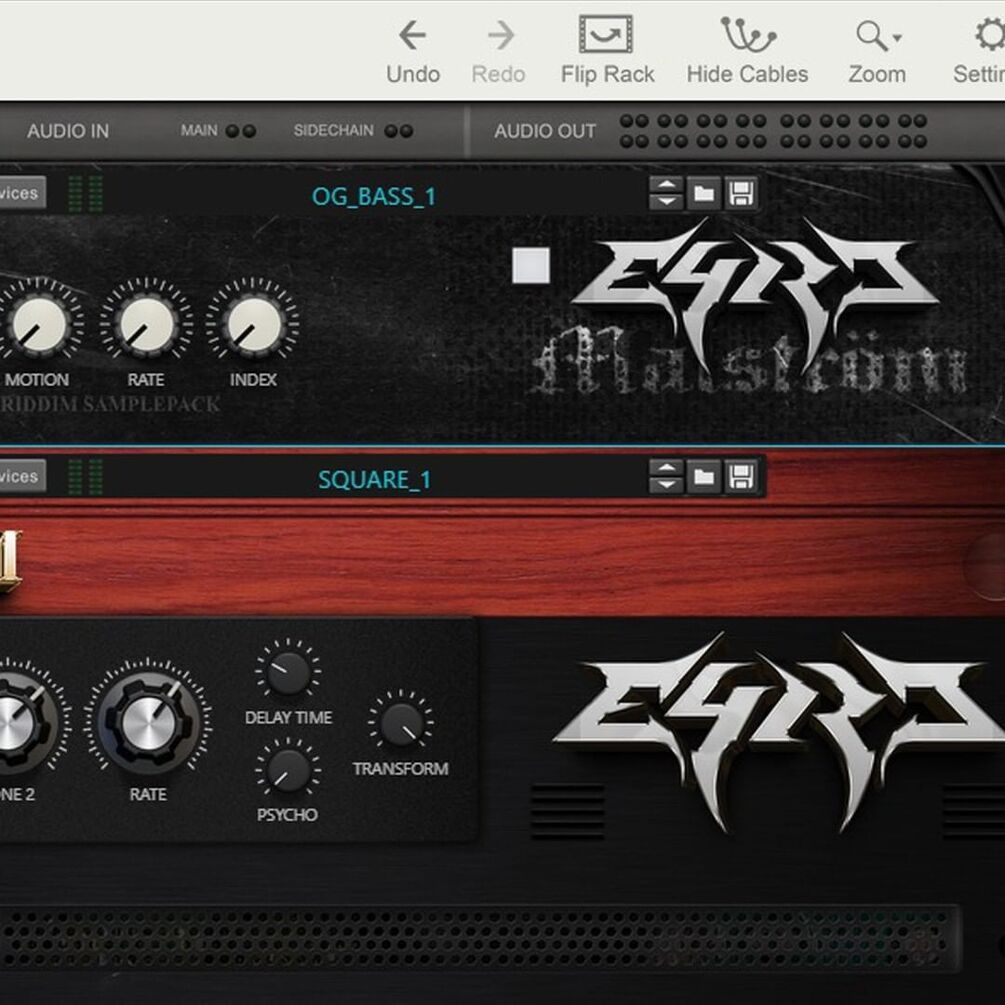Click the INDEX knob
This screenshot has height=1005, width=1005.
point(253,325)
